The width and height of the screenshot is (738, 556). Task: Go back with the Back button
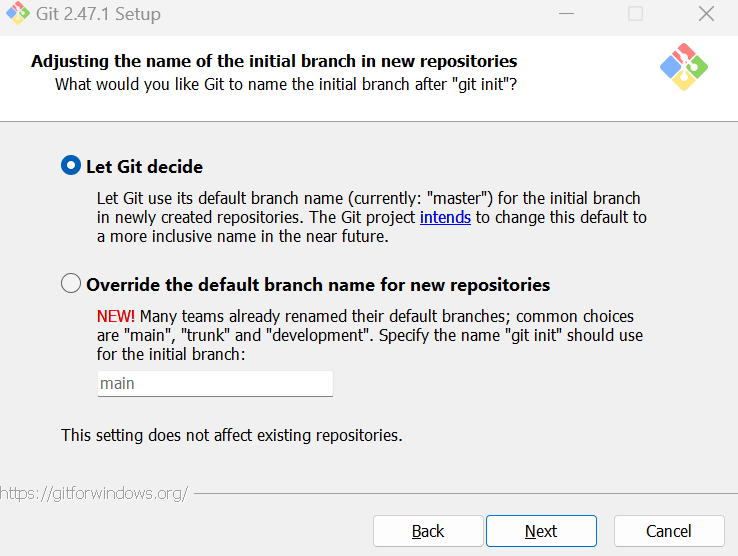click(x=428, y=531)
